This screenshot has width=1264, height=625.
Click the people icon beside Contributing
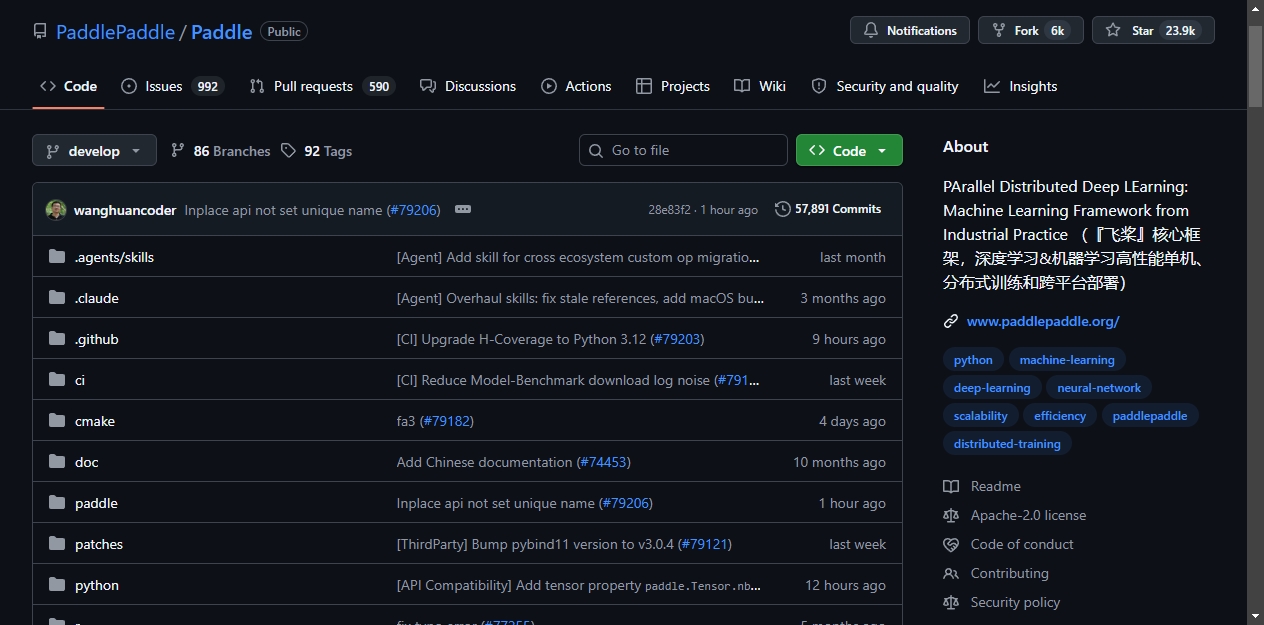coord(951,573)
